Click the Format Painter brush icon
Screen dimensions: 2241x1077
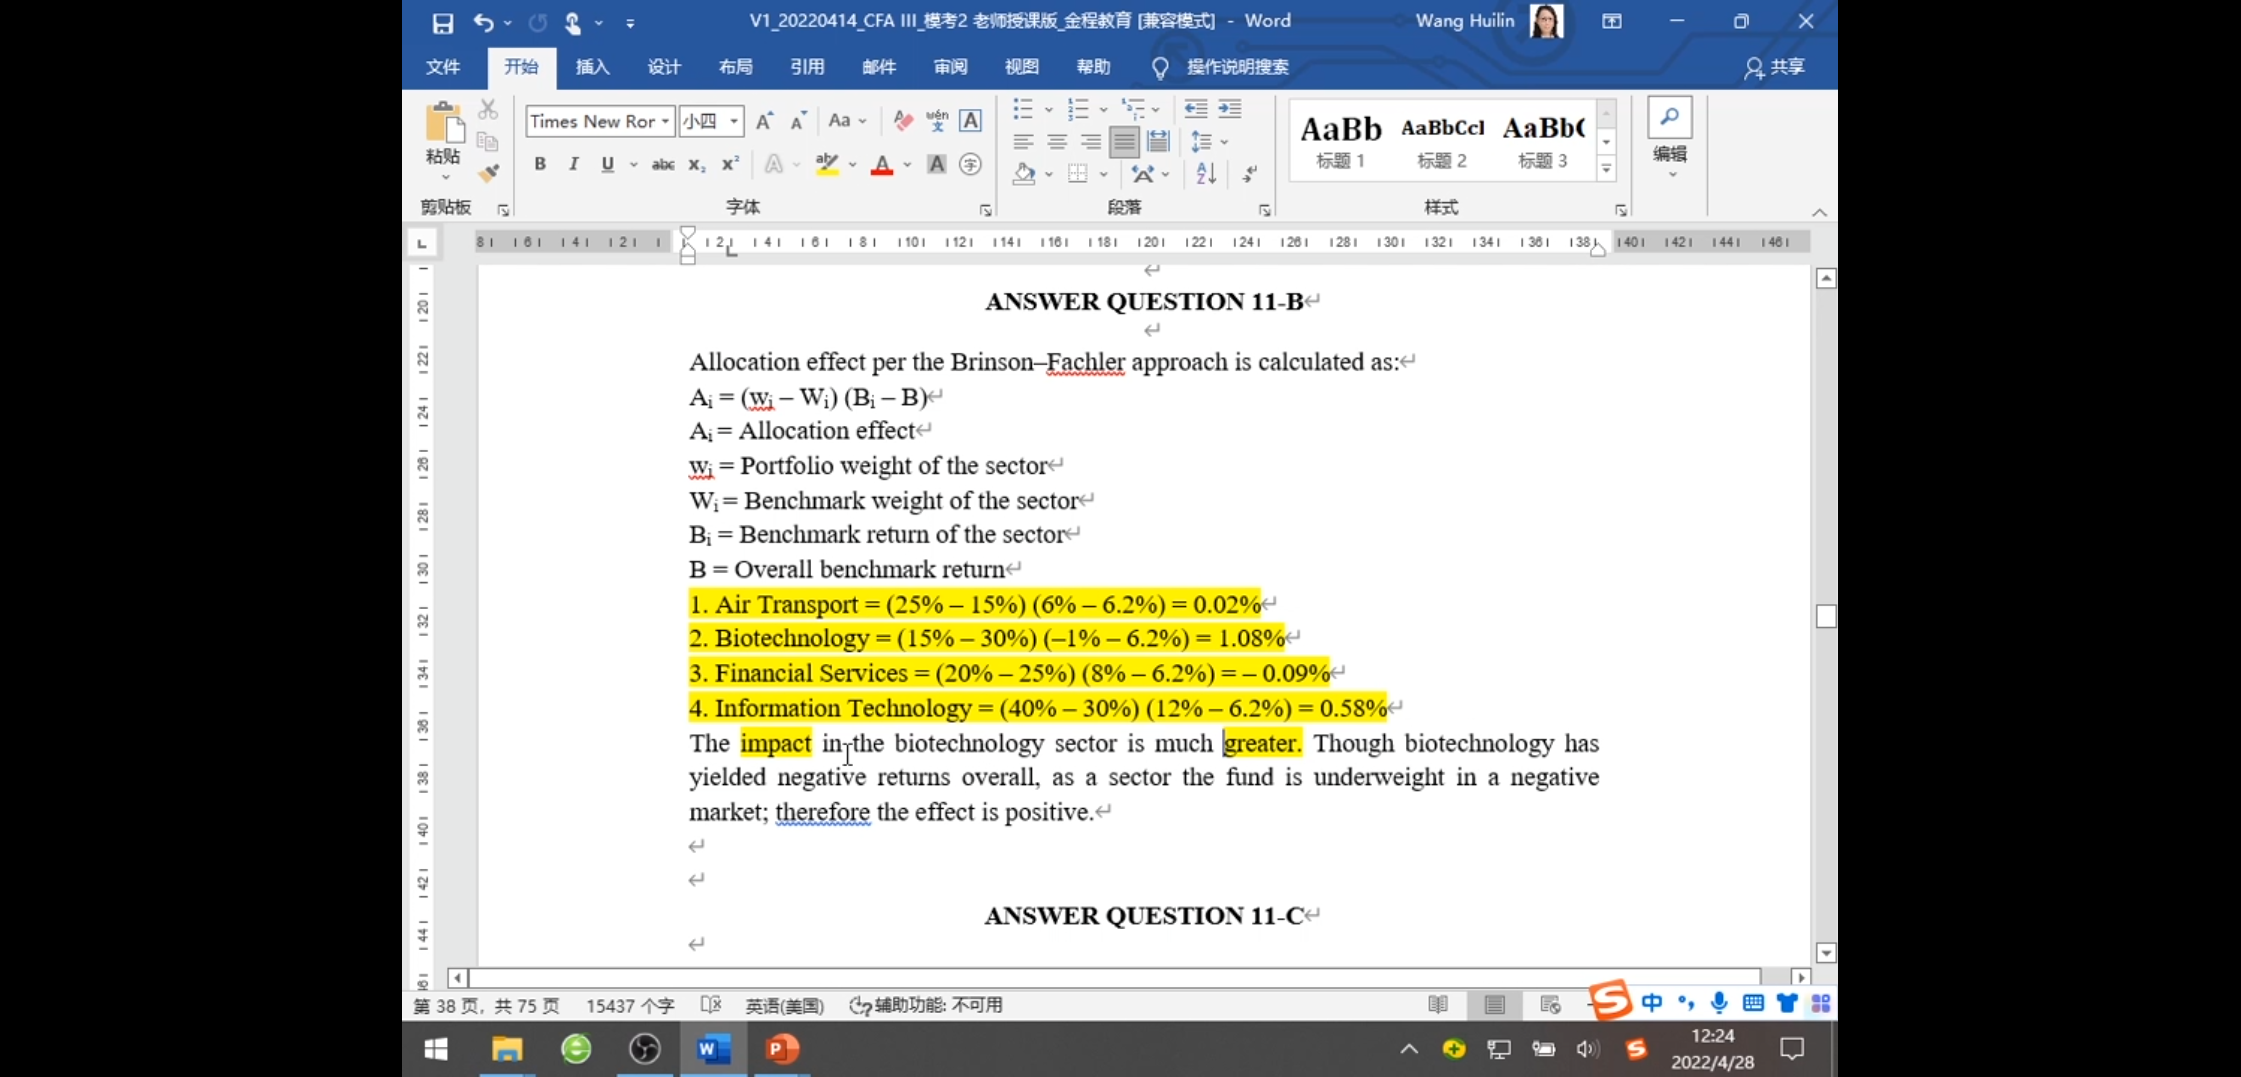point(488,173)
